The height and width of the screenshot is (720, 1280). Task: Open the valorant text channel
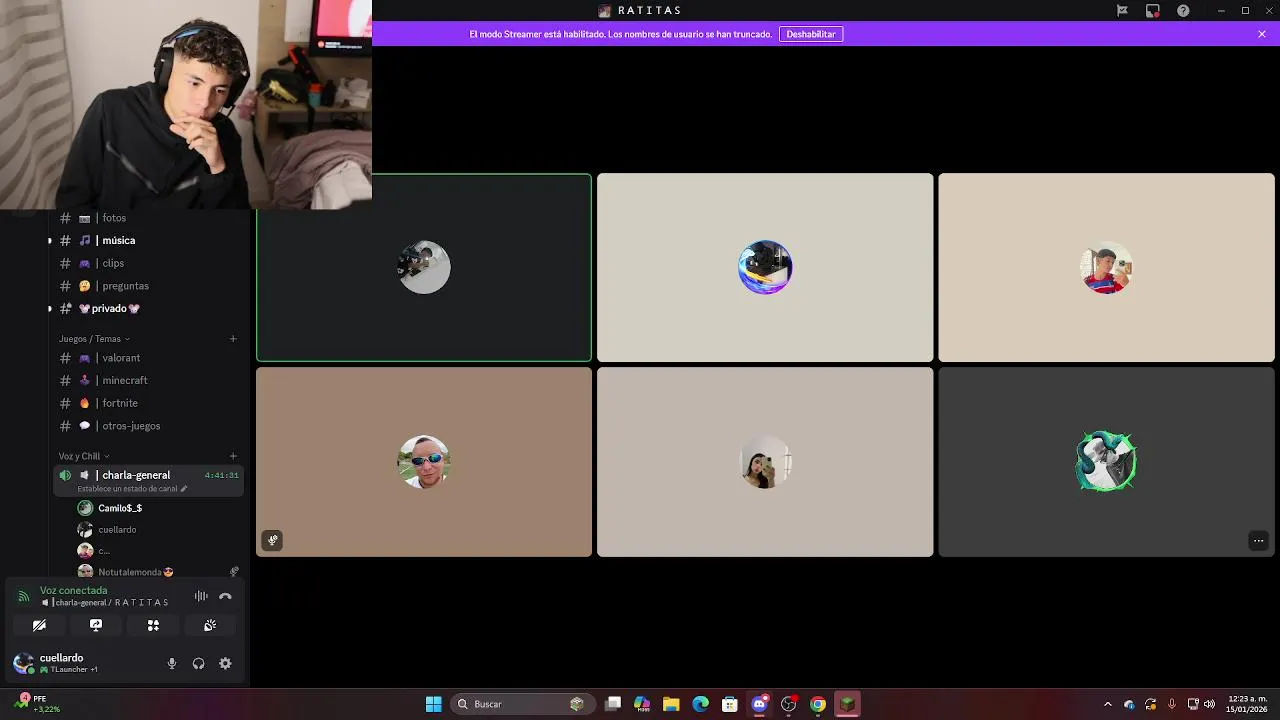[148, 358]
